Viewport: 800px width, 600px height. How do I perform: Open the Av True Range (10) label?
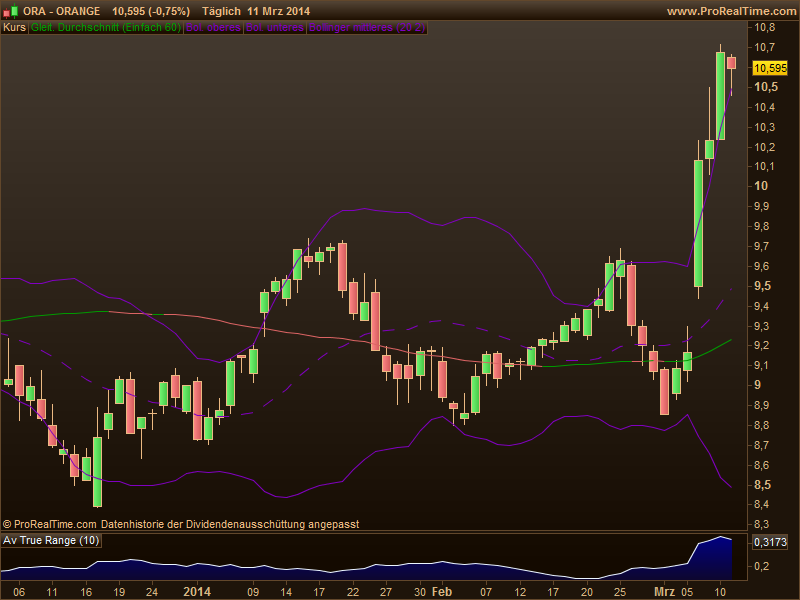coord(51,540)
